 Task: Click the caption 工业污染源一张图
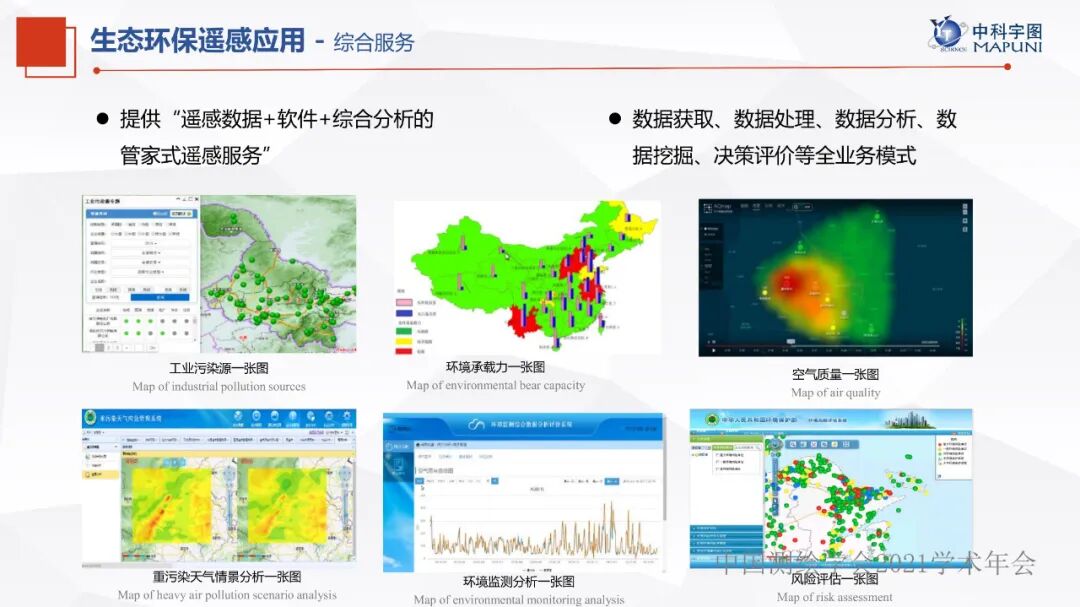coord(219,369)
